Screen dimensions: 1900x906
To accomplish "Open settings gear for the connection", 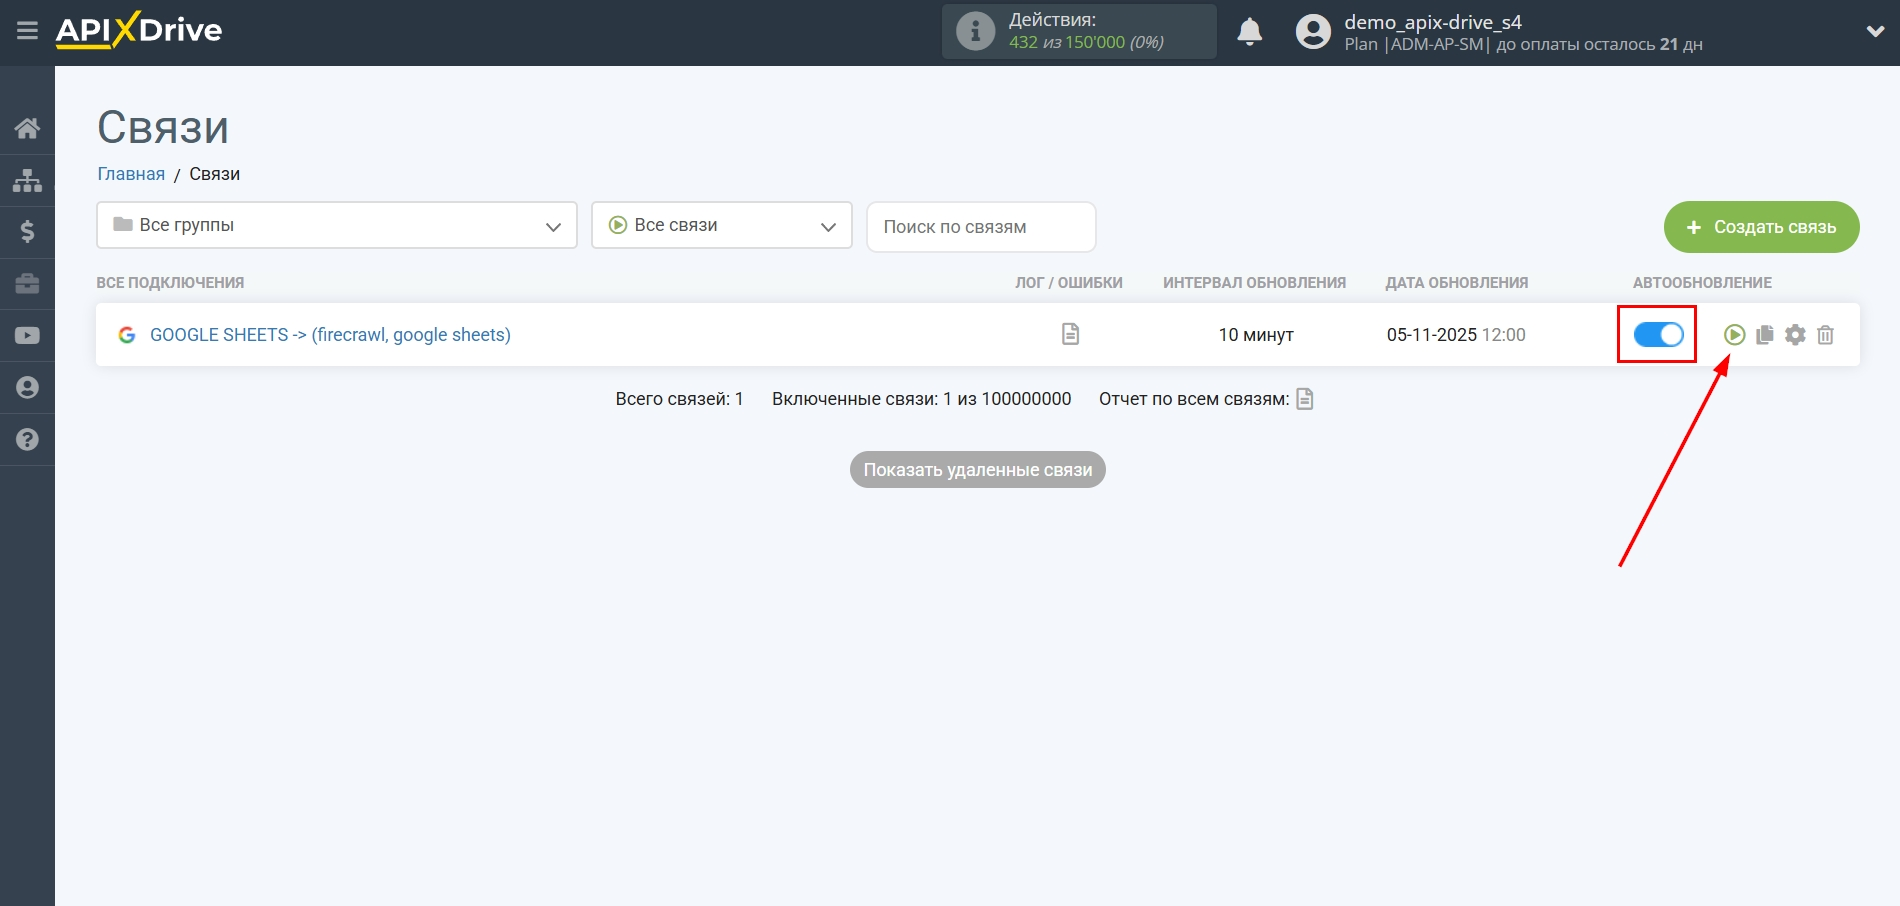I will click(x=1795, y=335).
